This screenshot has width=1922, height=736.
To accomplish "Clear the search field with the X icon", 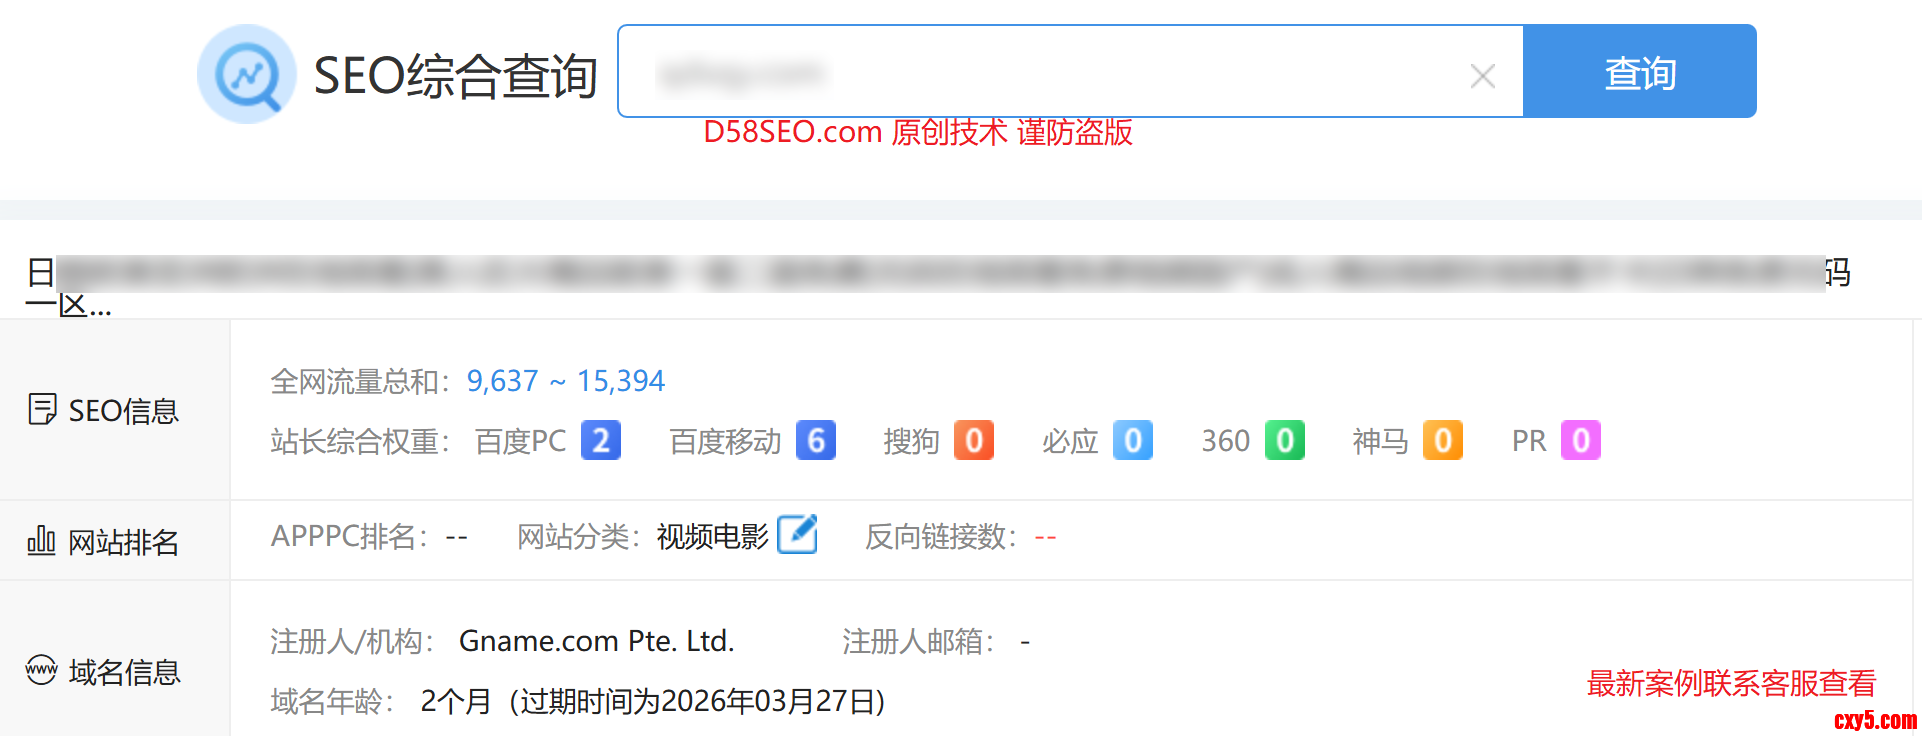I will [1483, 76].
